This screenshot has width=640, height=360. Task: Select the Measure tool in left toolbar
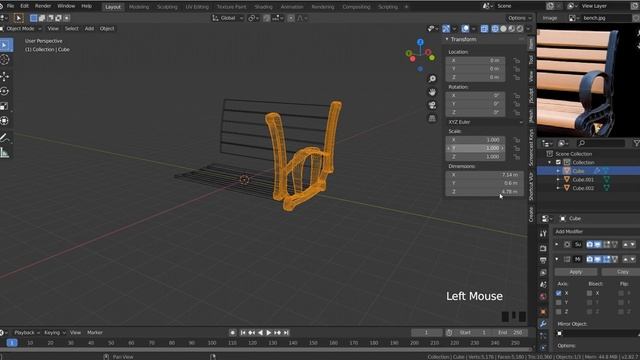coord(5,153)
